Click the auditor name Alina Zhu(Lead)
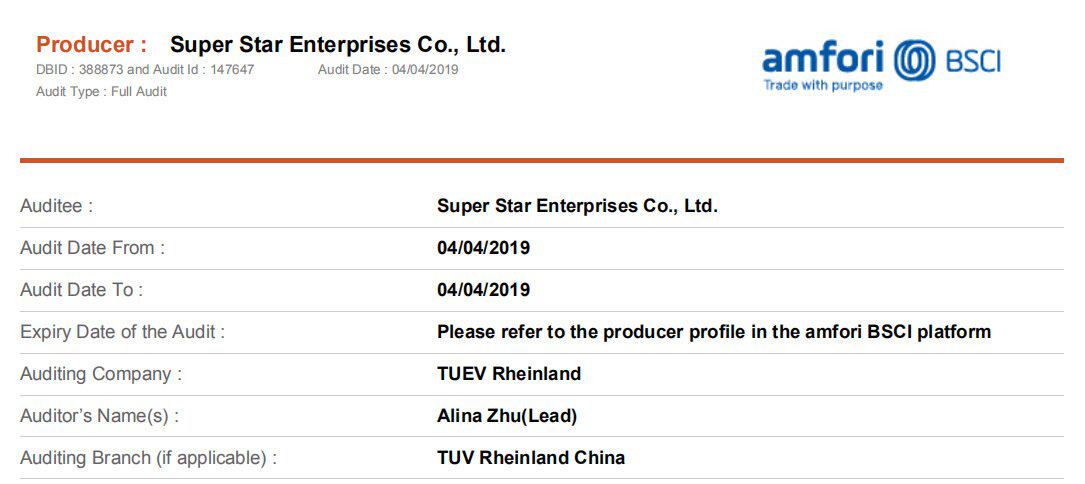1085x484 pixels. pos(506,416)
